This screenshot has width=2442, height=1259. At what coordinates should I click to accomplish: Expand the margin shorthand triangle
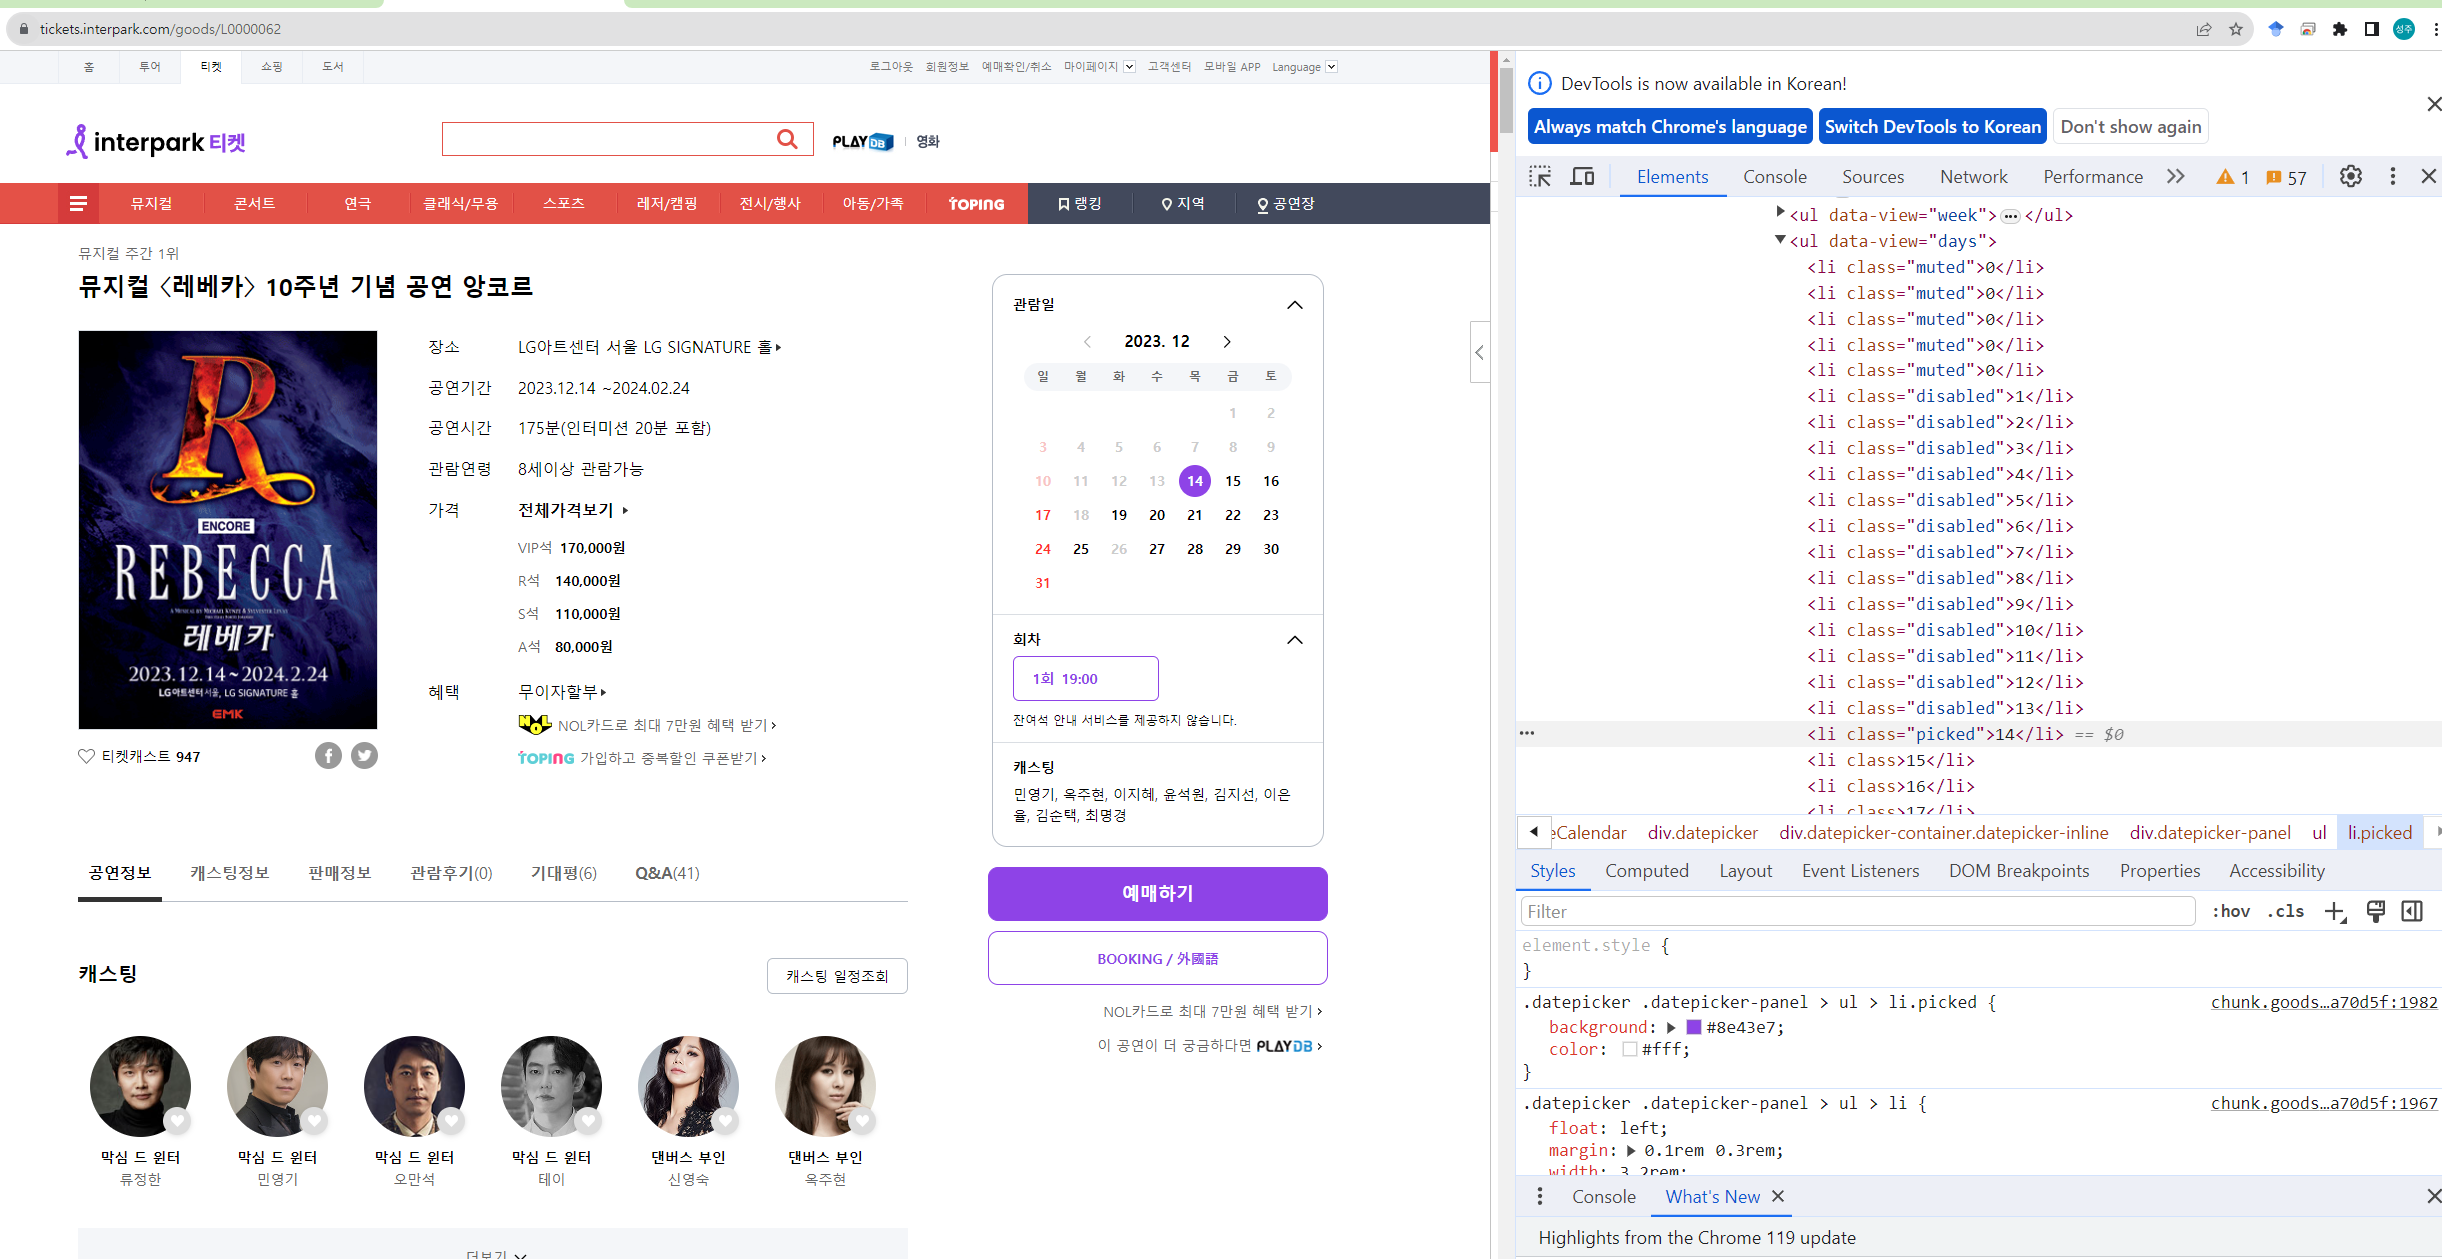pyautogui.click(x=1632, y=1151)
